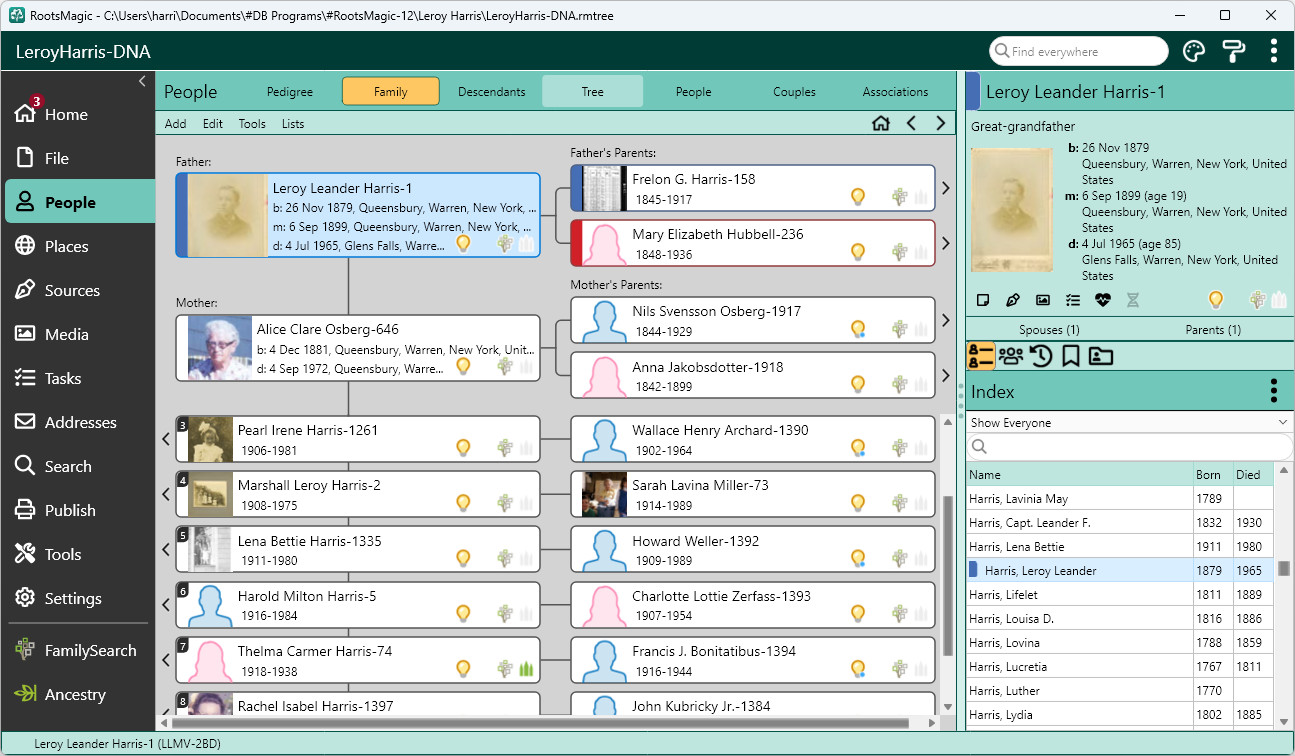Open the color theme palette icon
1295x756 pixels.
click(x=1193, y=51)
